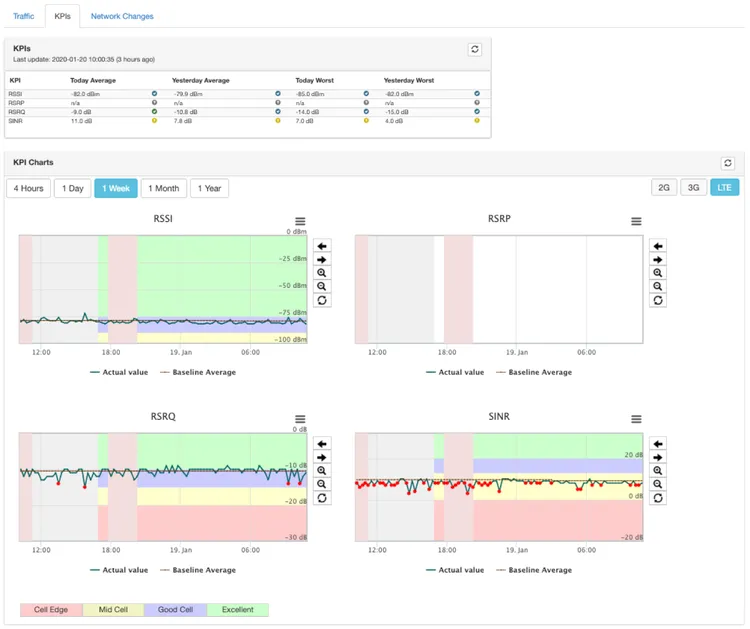Screen dimensions: 750x629
Task: Open the Network Changes tab
Action: tap(122, 16)
